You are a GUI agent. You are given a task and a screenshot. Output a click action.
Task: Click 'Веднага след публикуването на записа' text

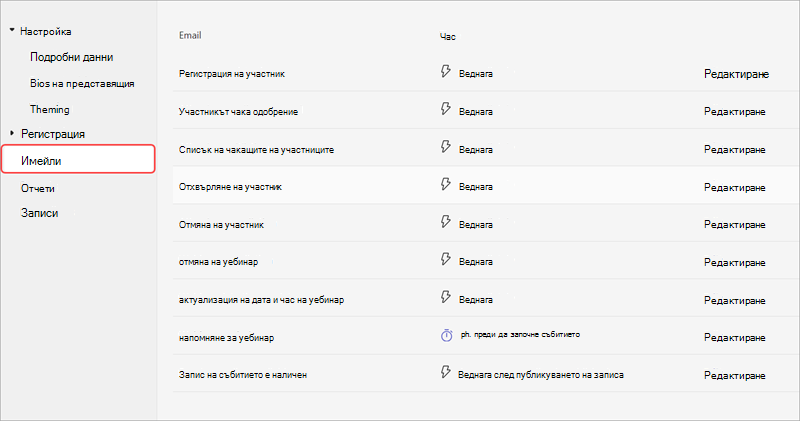541,375
